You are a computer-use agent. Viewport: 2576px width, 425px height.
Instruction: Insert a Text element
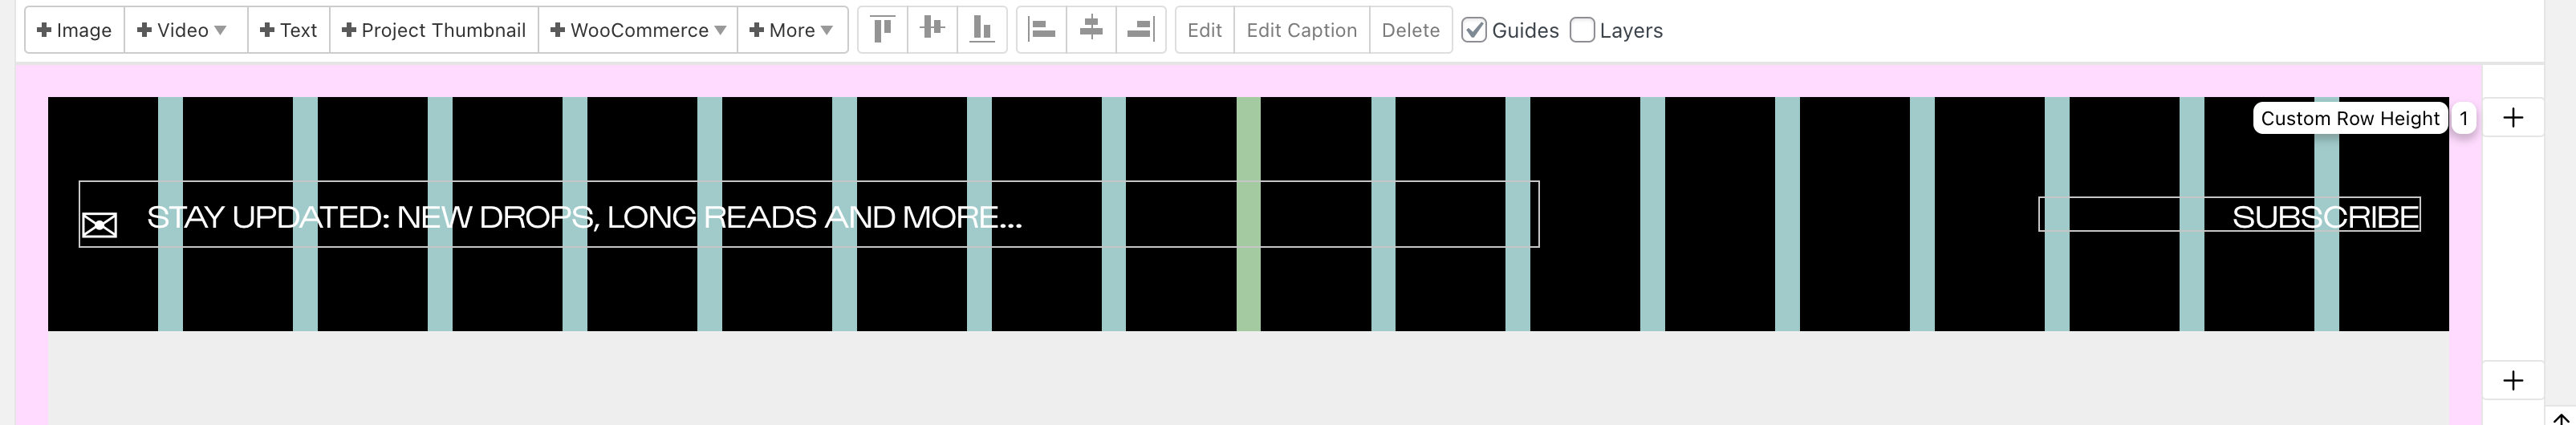tap(288, 30)
